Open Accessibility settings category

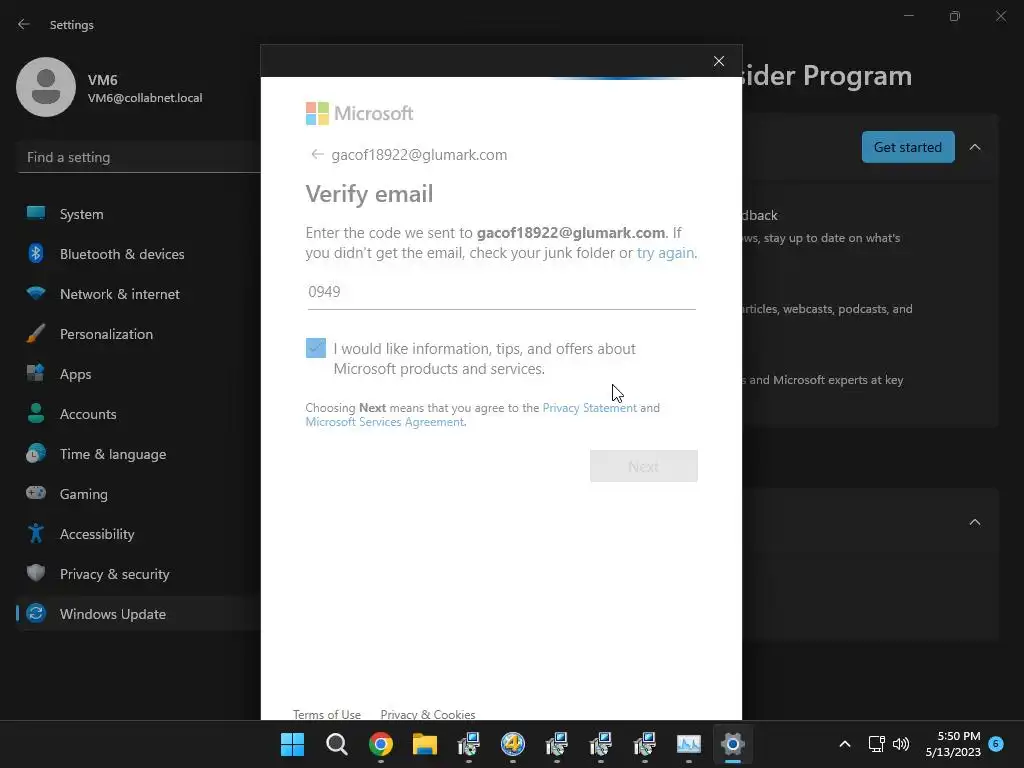click(x=138, y=534)
